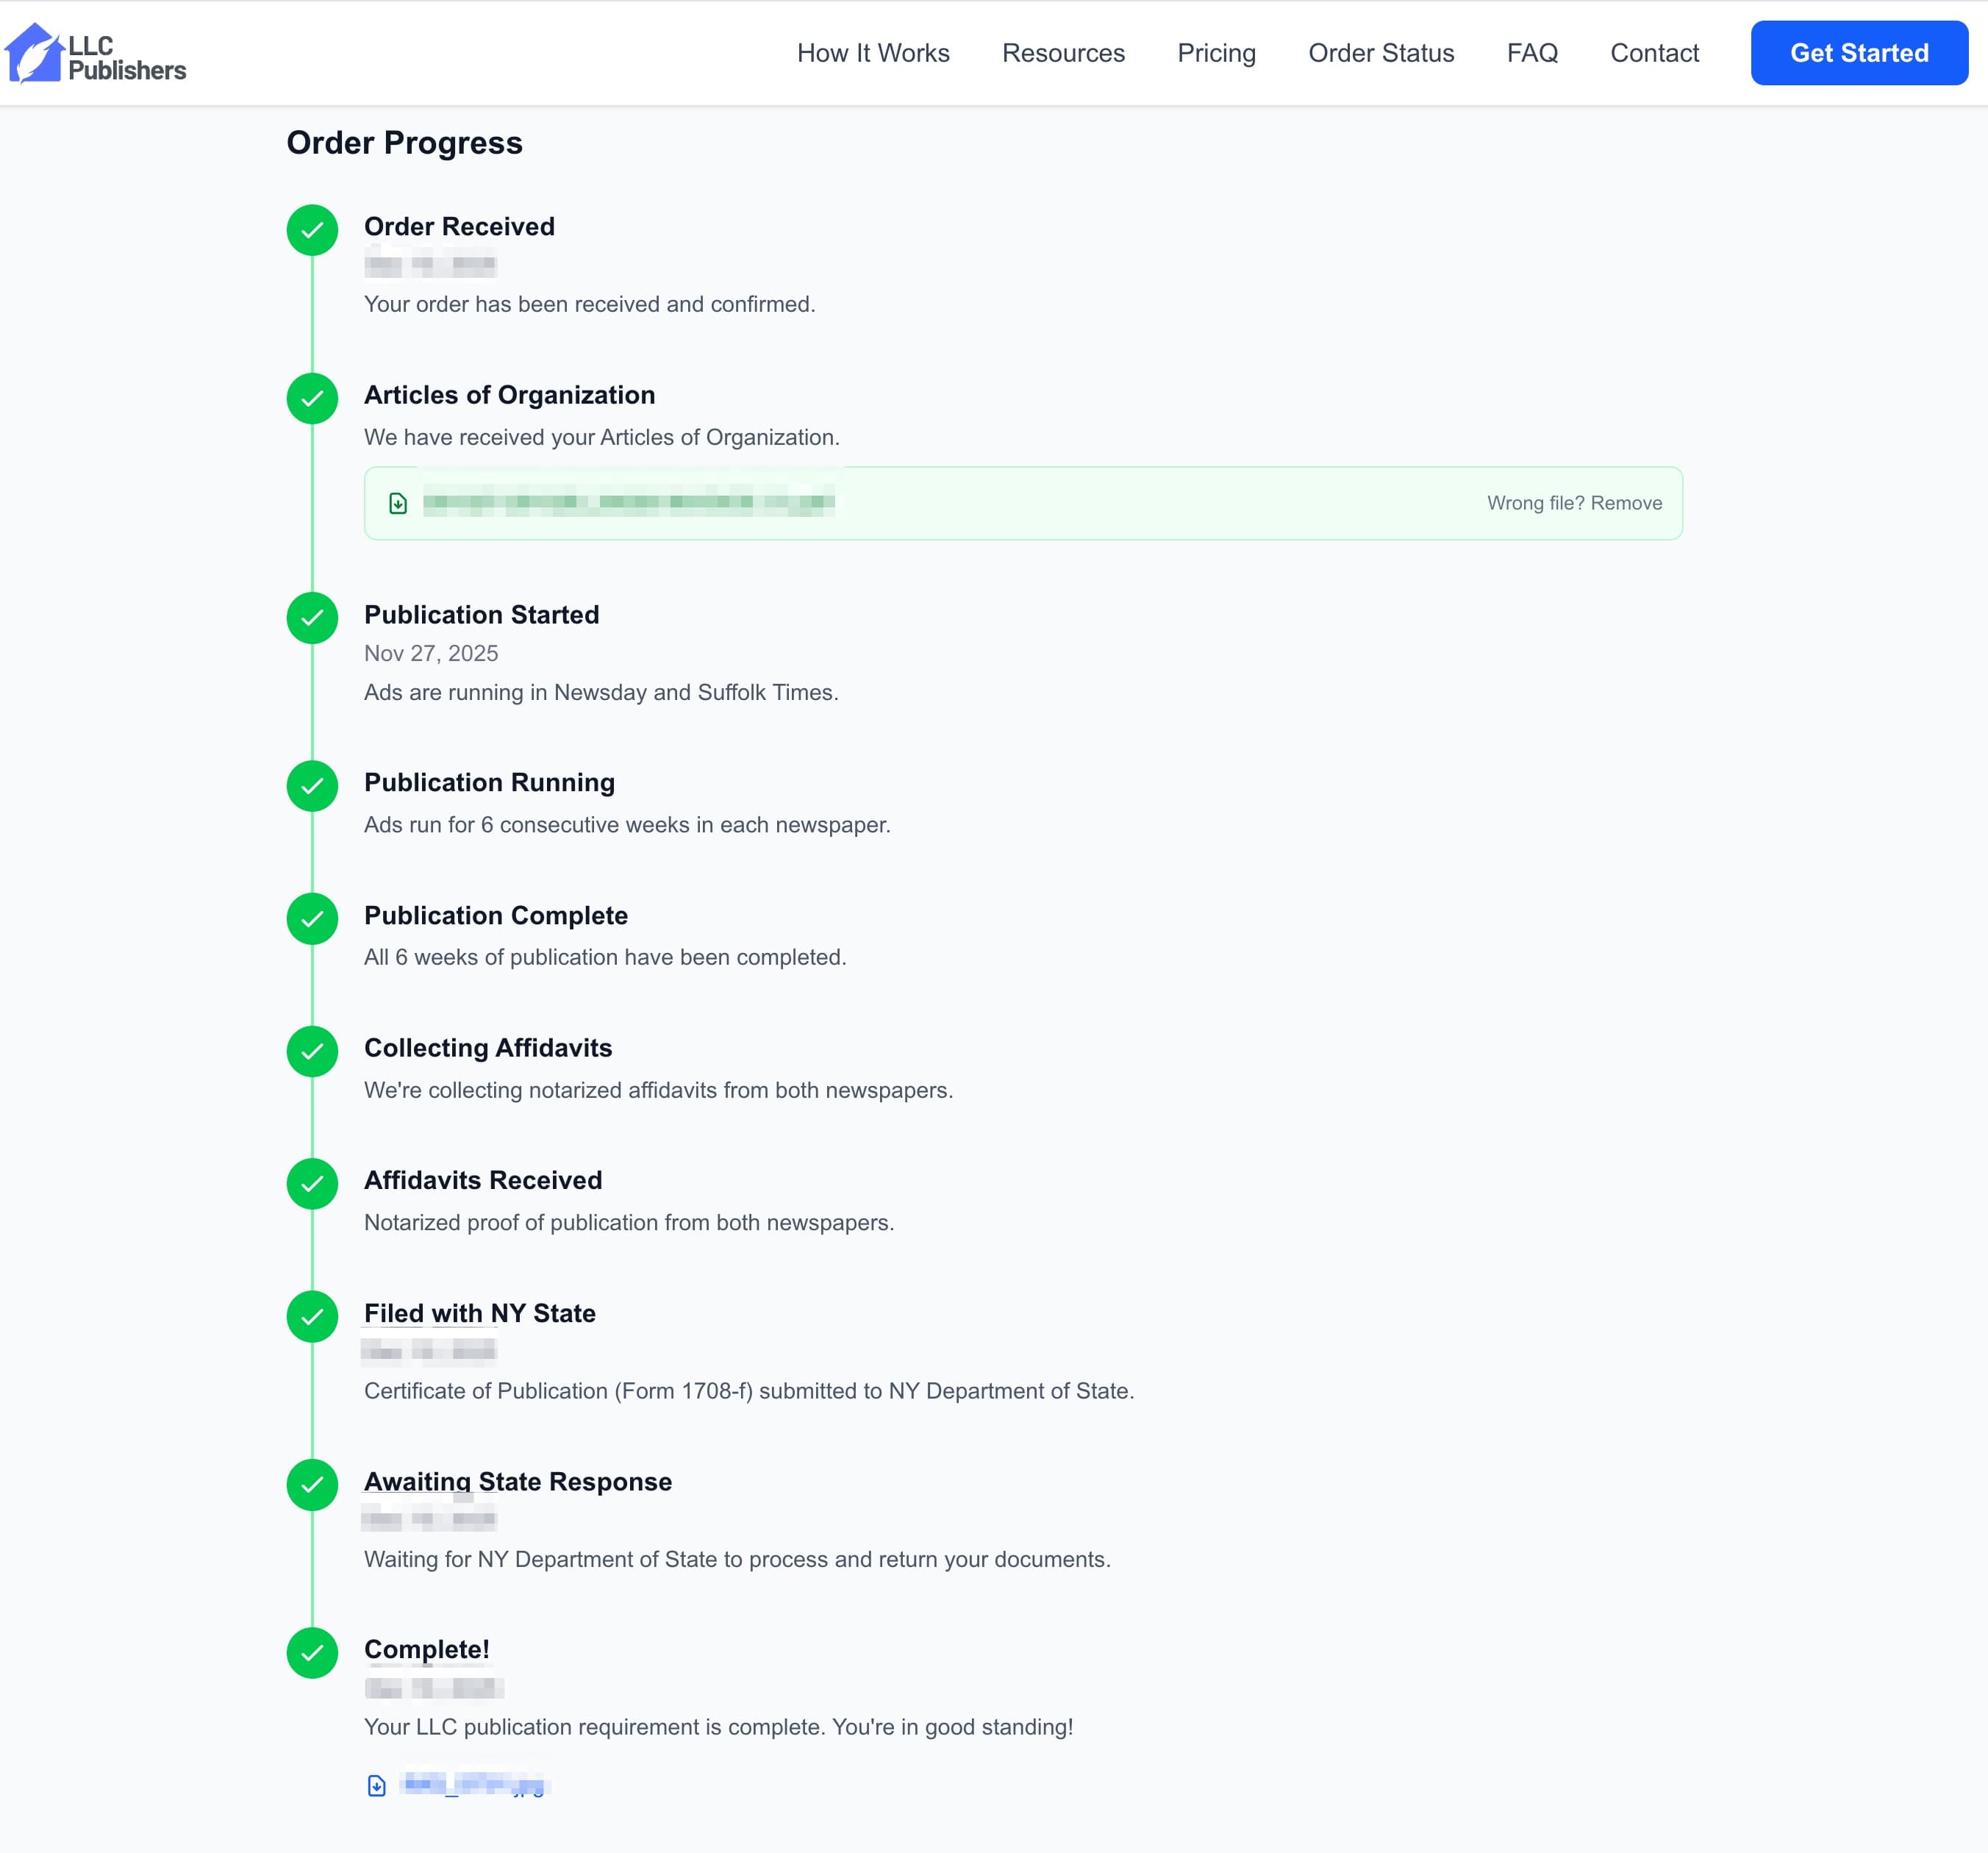Screen dimensions: 1988x1853
Task: Click the checkmark icon beside Publication Started
Action: [312, 619]
